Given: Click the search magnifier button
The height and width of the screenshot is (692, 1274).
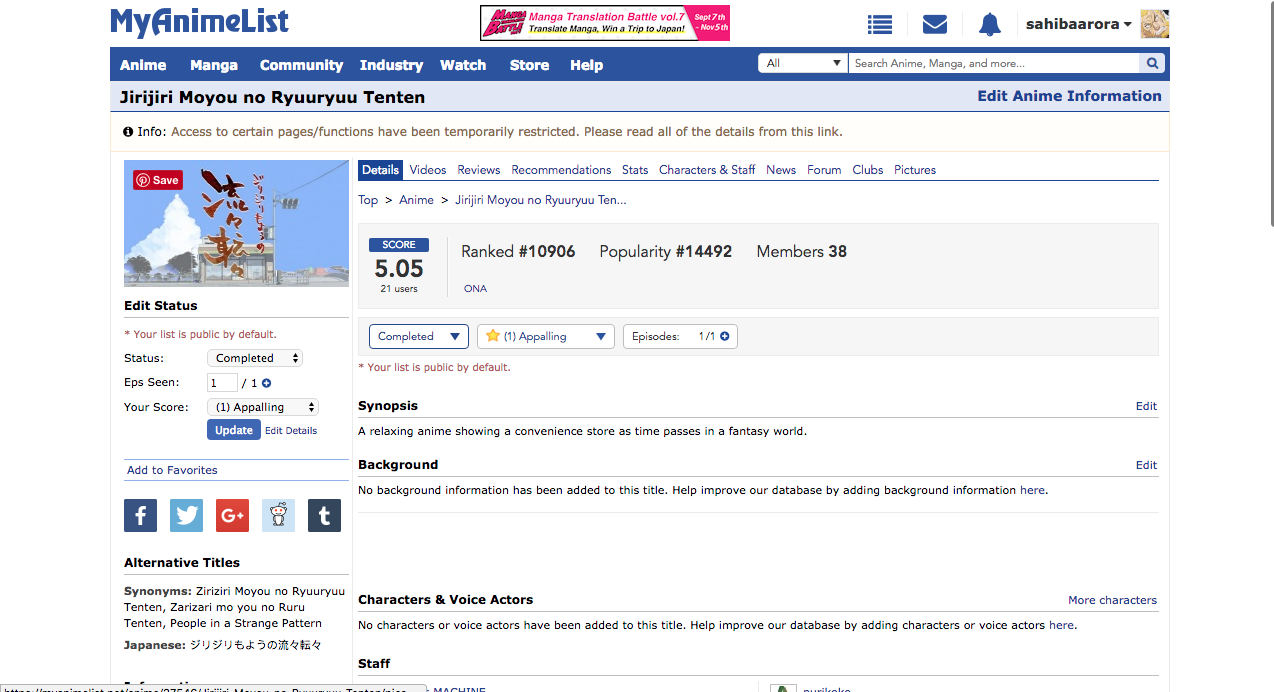Looking at the screenshot, I should (1153, 64).
